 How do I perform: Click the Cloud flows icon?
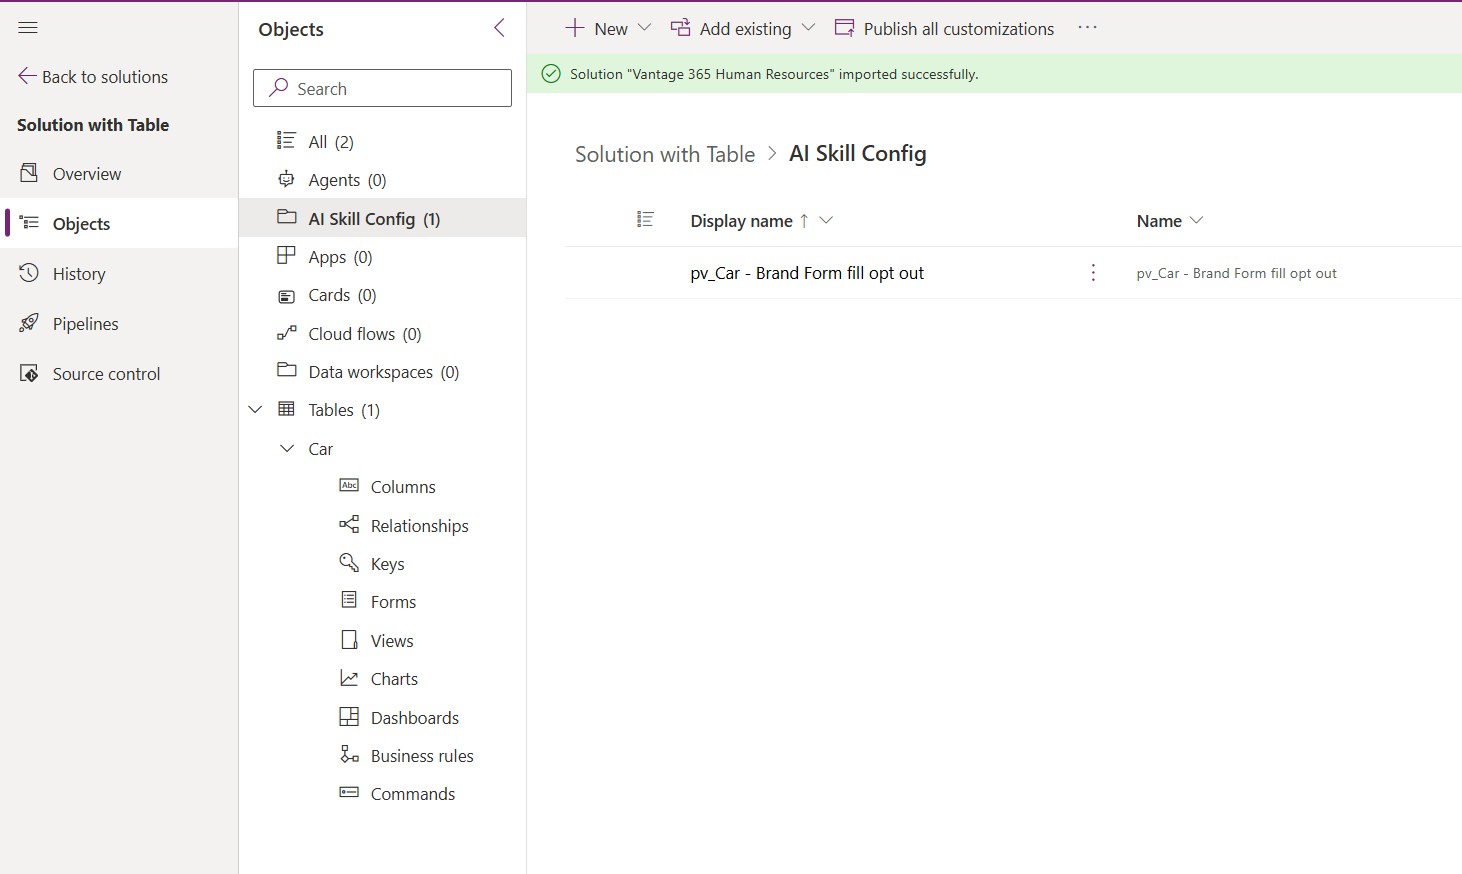point(286,333)
